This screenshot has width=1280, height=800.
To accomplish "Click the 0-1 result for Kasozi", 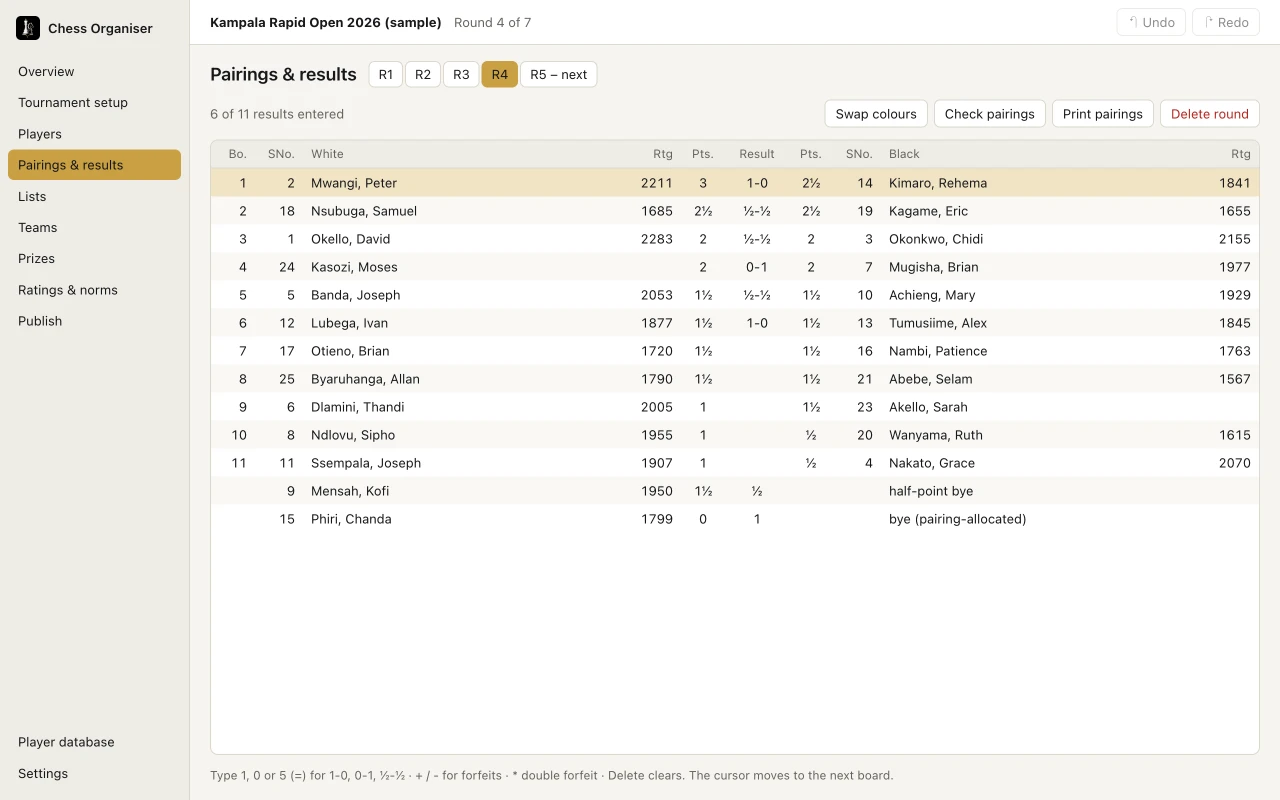I will pos(757,267).
